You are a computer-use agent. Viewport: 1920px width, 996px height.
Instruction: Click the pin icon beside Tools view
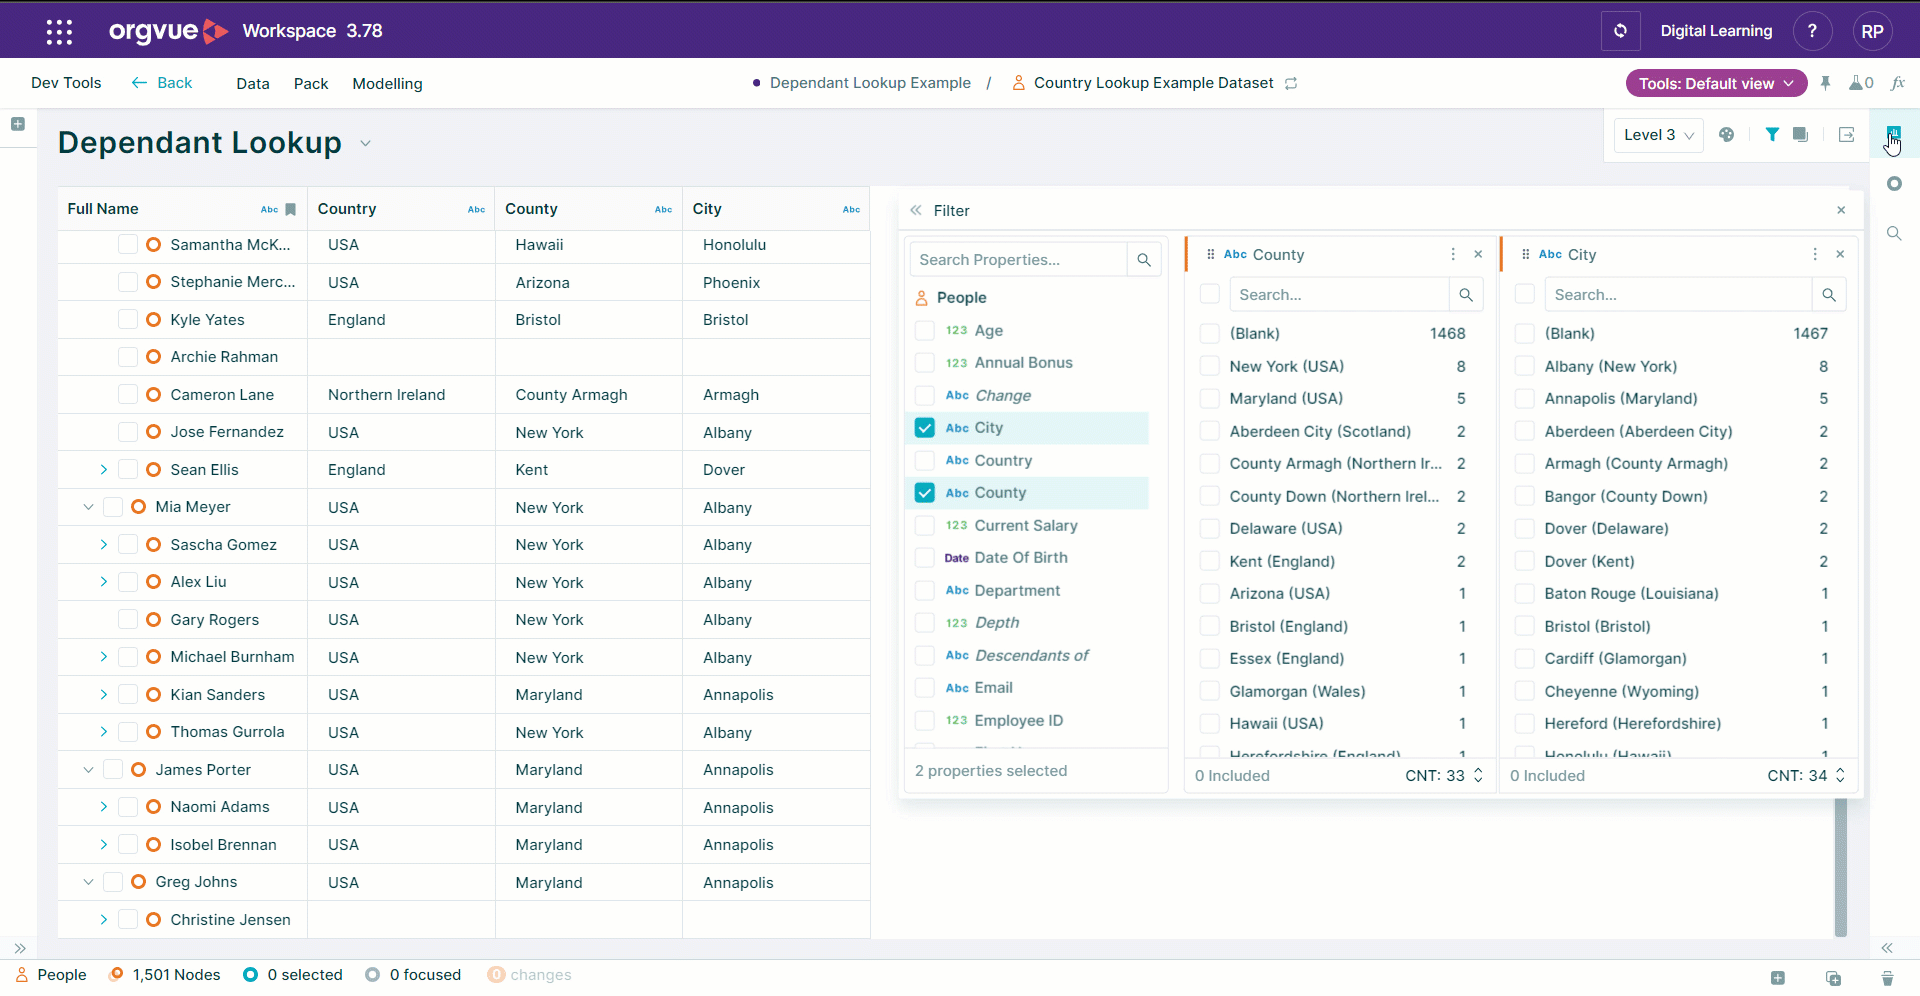click(1825, 84)
